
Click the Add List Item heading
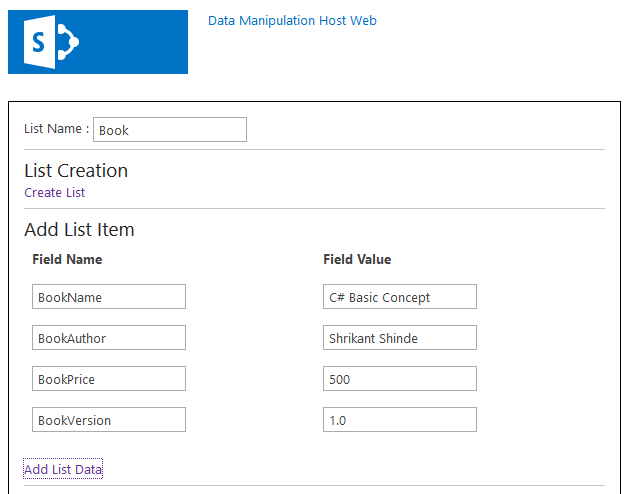(79, 230)
